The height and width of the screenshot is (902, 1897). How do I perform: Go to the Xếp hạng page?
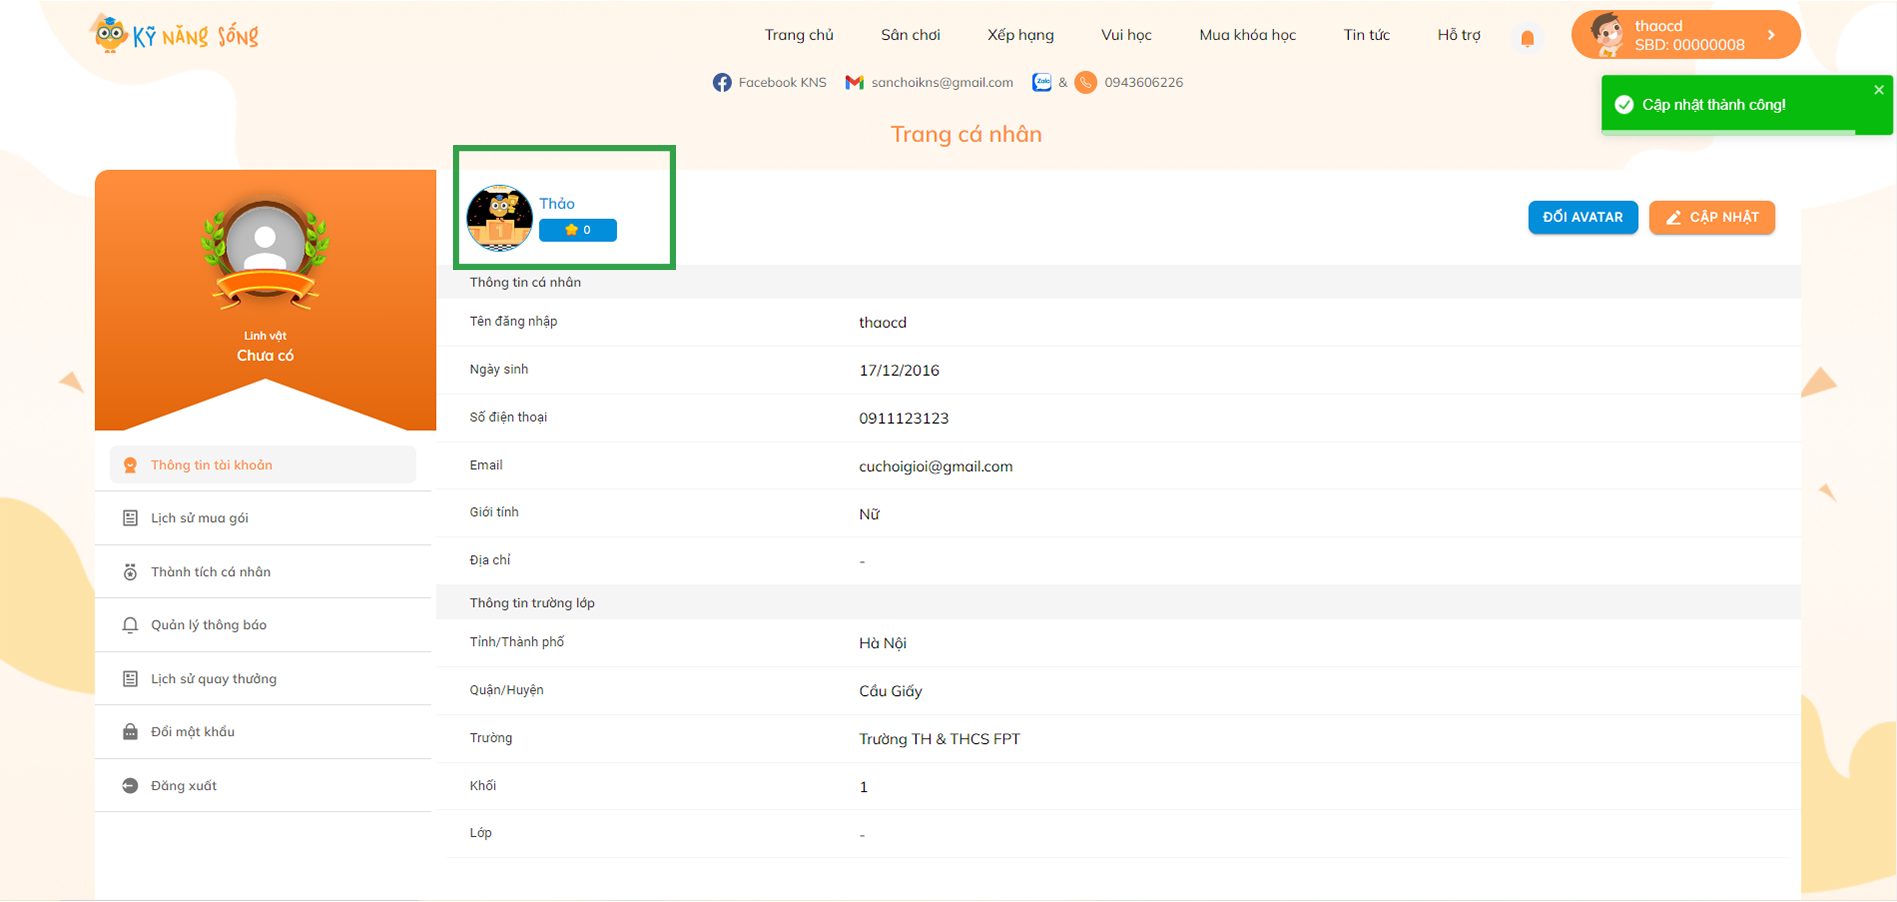tap(1020, 35)
